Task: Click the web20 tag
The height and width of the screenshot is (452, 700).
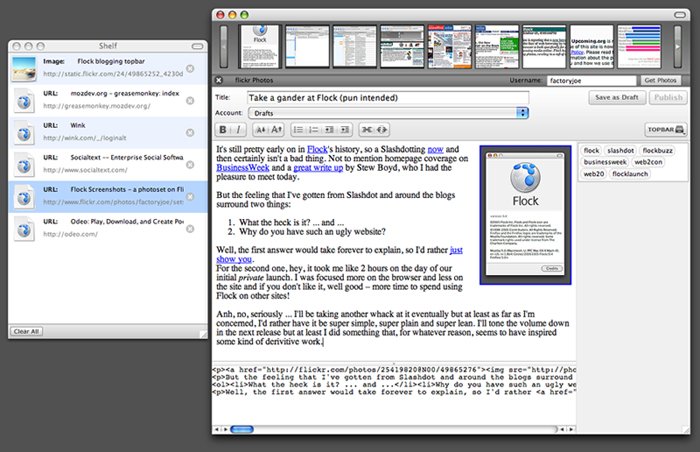Action: click(594, 174)
